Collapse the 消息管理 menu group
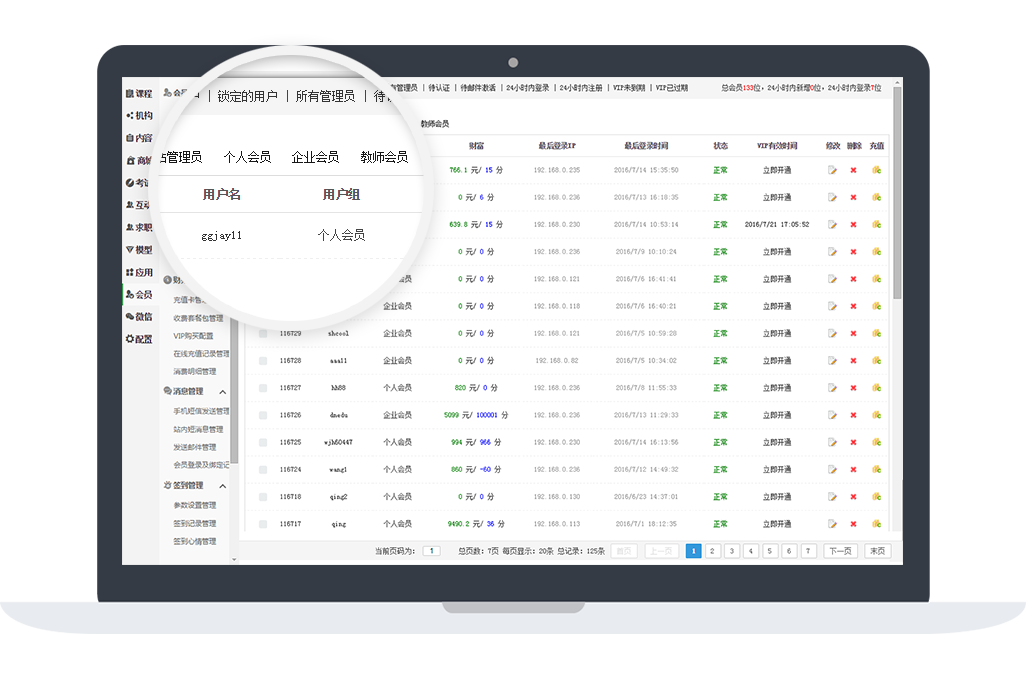Screen dimensions: 1026x680 [223, 392]
